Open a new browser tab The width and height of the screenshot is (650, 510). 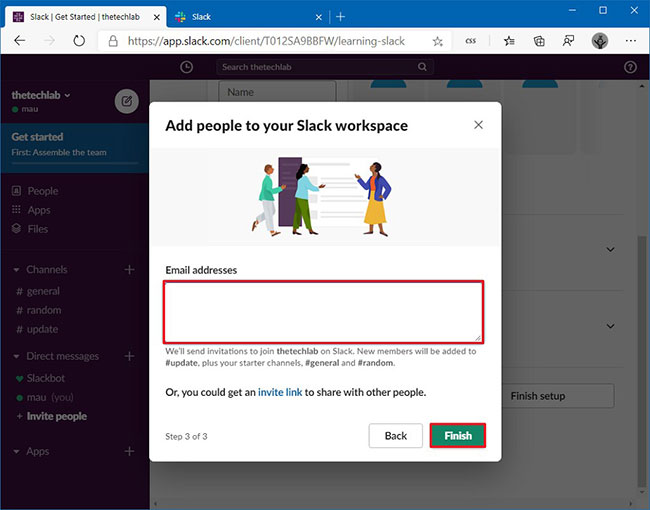(x=340, y=17)
